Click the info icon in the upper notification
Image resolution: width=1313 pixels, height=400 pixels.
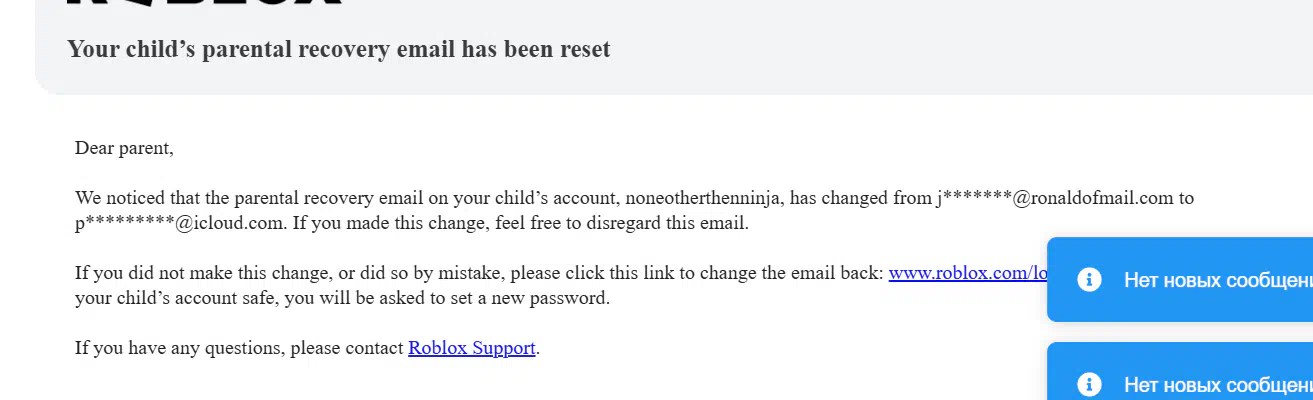(x=1089, y=280)
